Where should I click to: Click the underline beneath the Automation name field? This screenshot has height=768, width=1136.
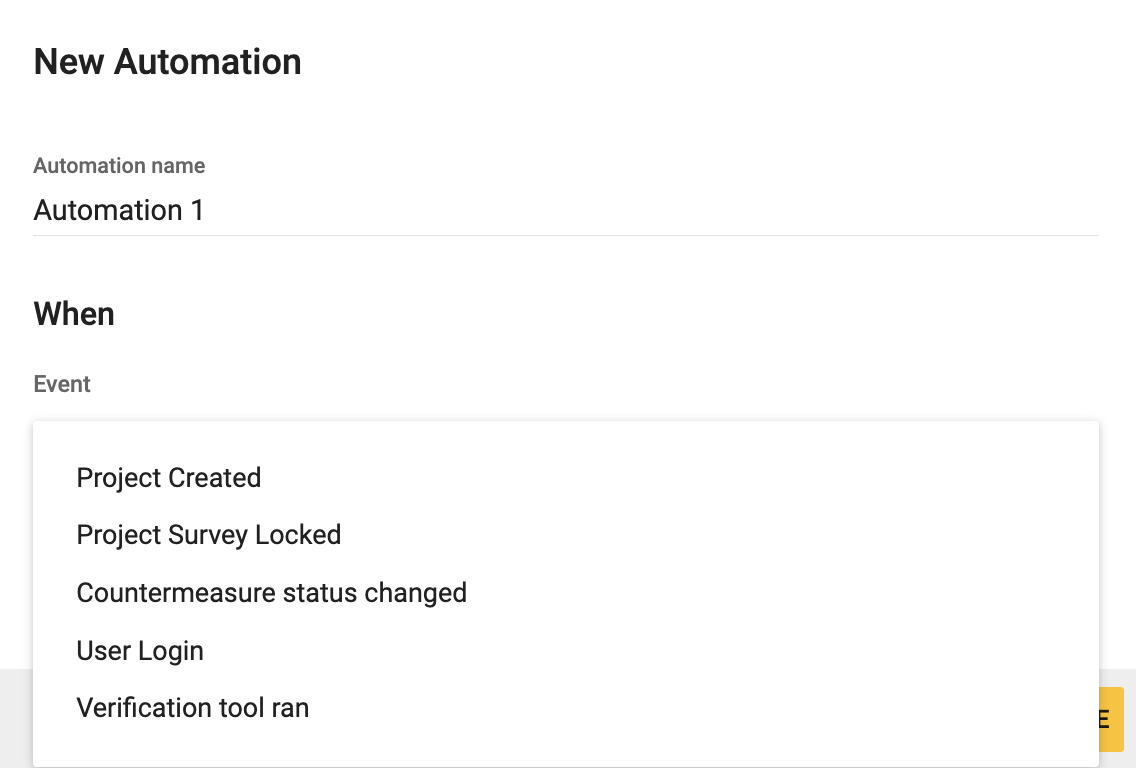[x=565, y=236]
